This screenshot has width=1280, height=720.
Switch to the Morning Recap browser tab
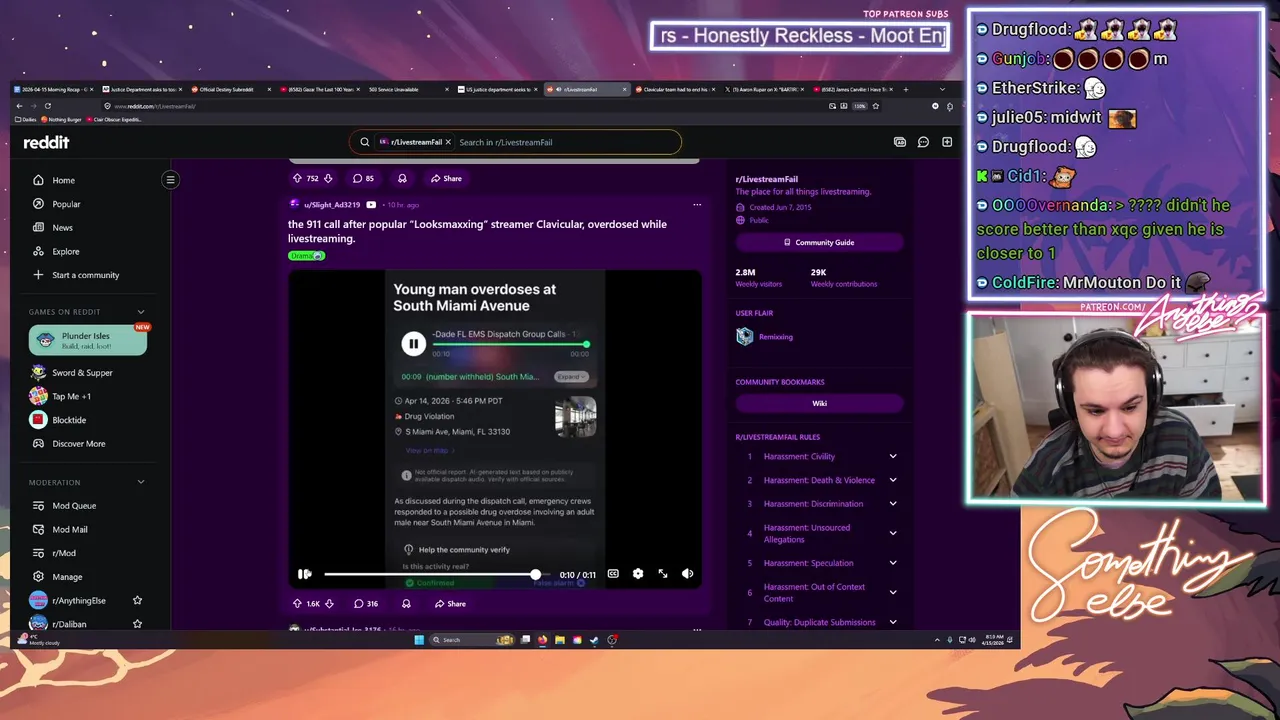tap(53, 89)
